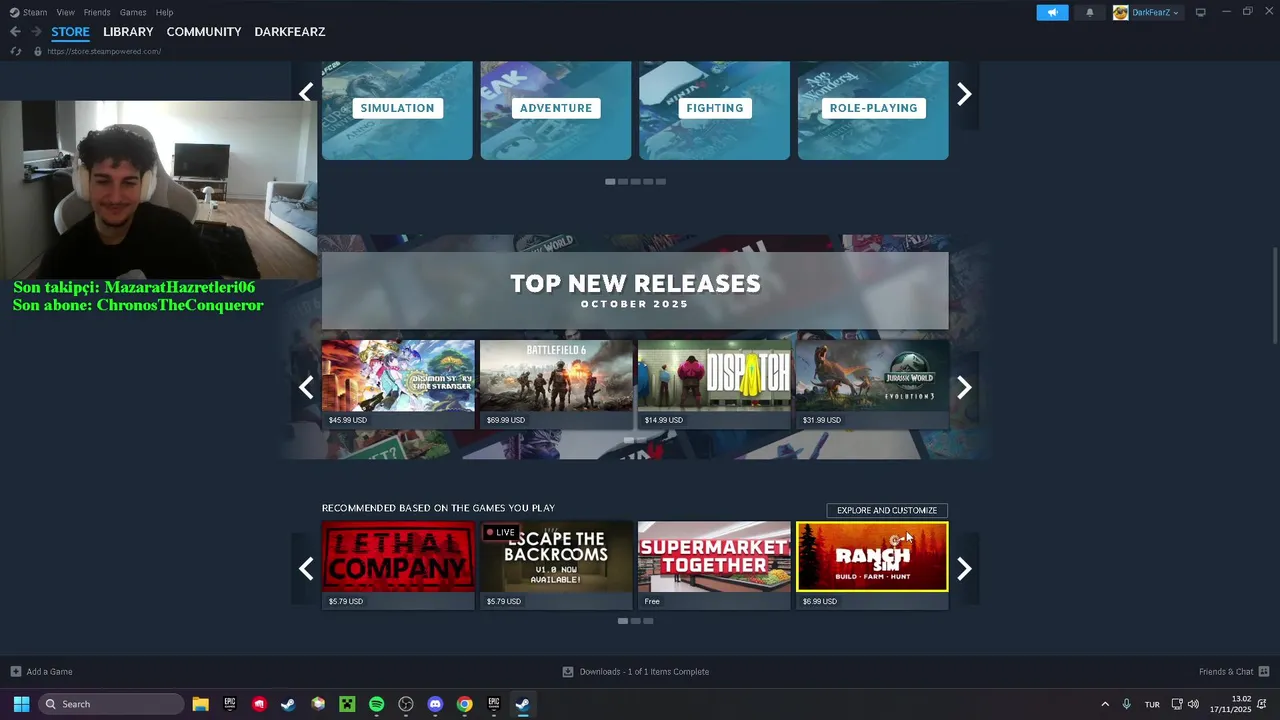Open the View menu

65,12
